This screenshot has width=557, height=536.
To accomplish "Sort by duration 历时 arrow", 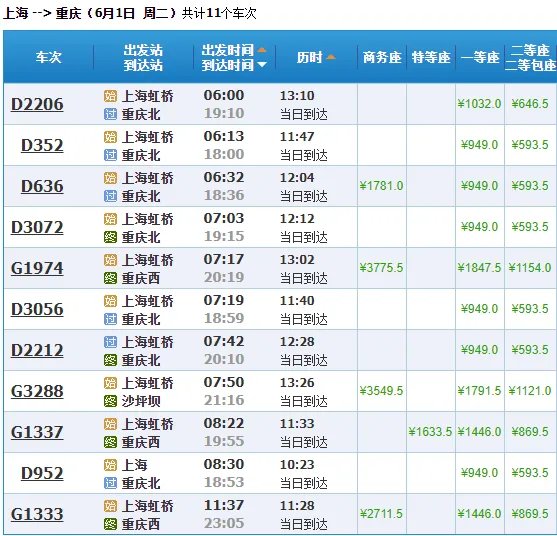I will tap(331, 57).
